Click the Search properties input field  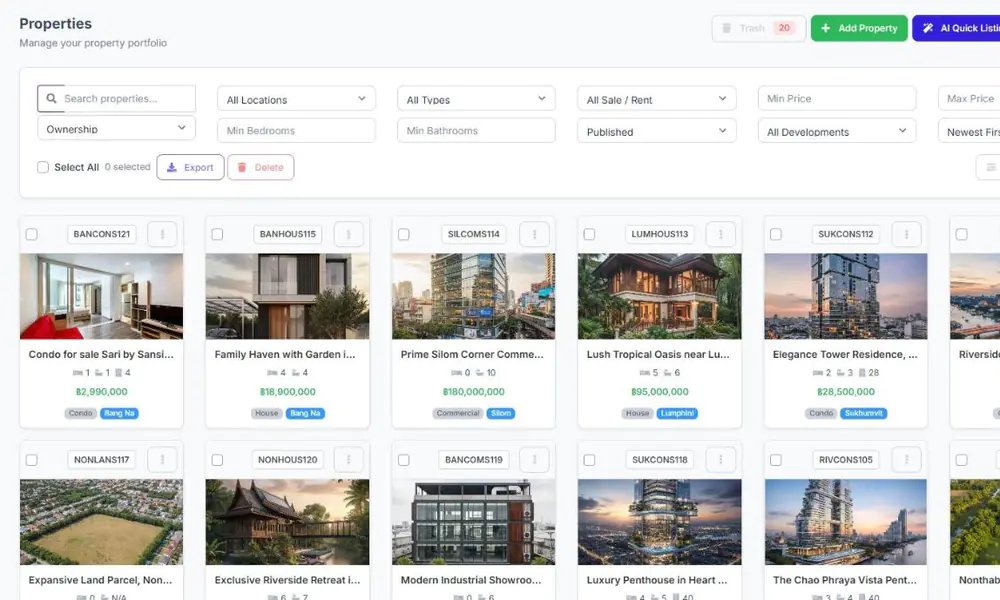tap(116, 98)
